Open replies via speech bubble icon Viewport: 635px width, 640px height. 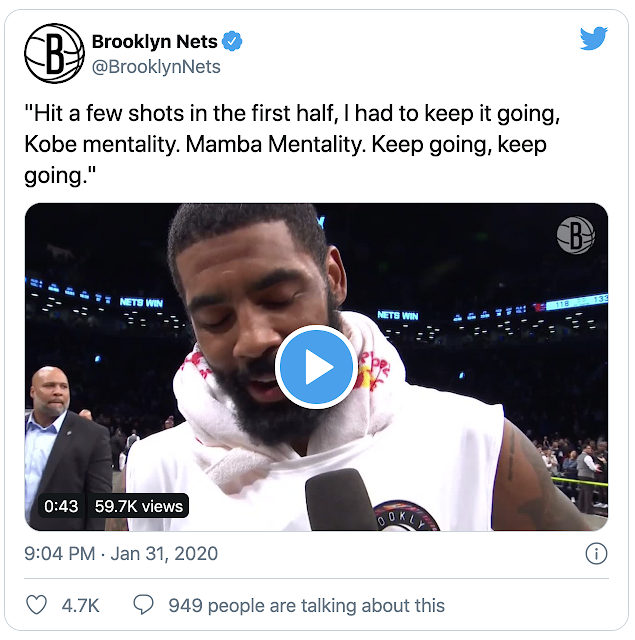coord(143,605)
